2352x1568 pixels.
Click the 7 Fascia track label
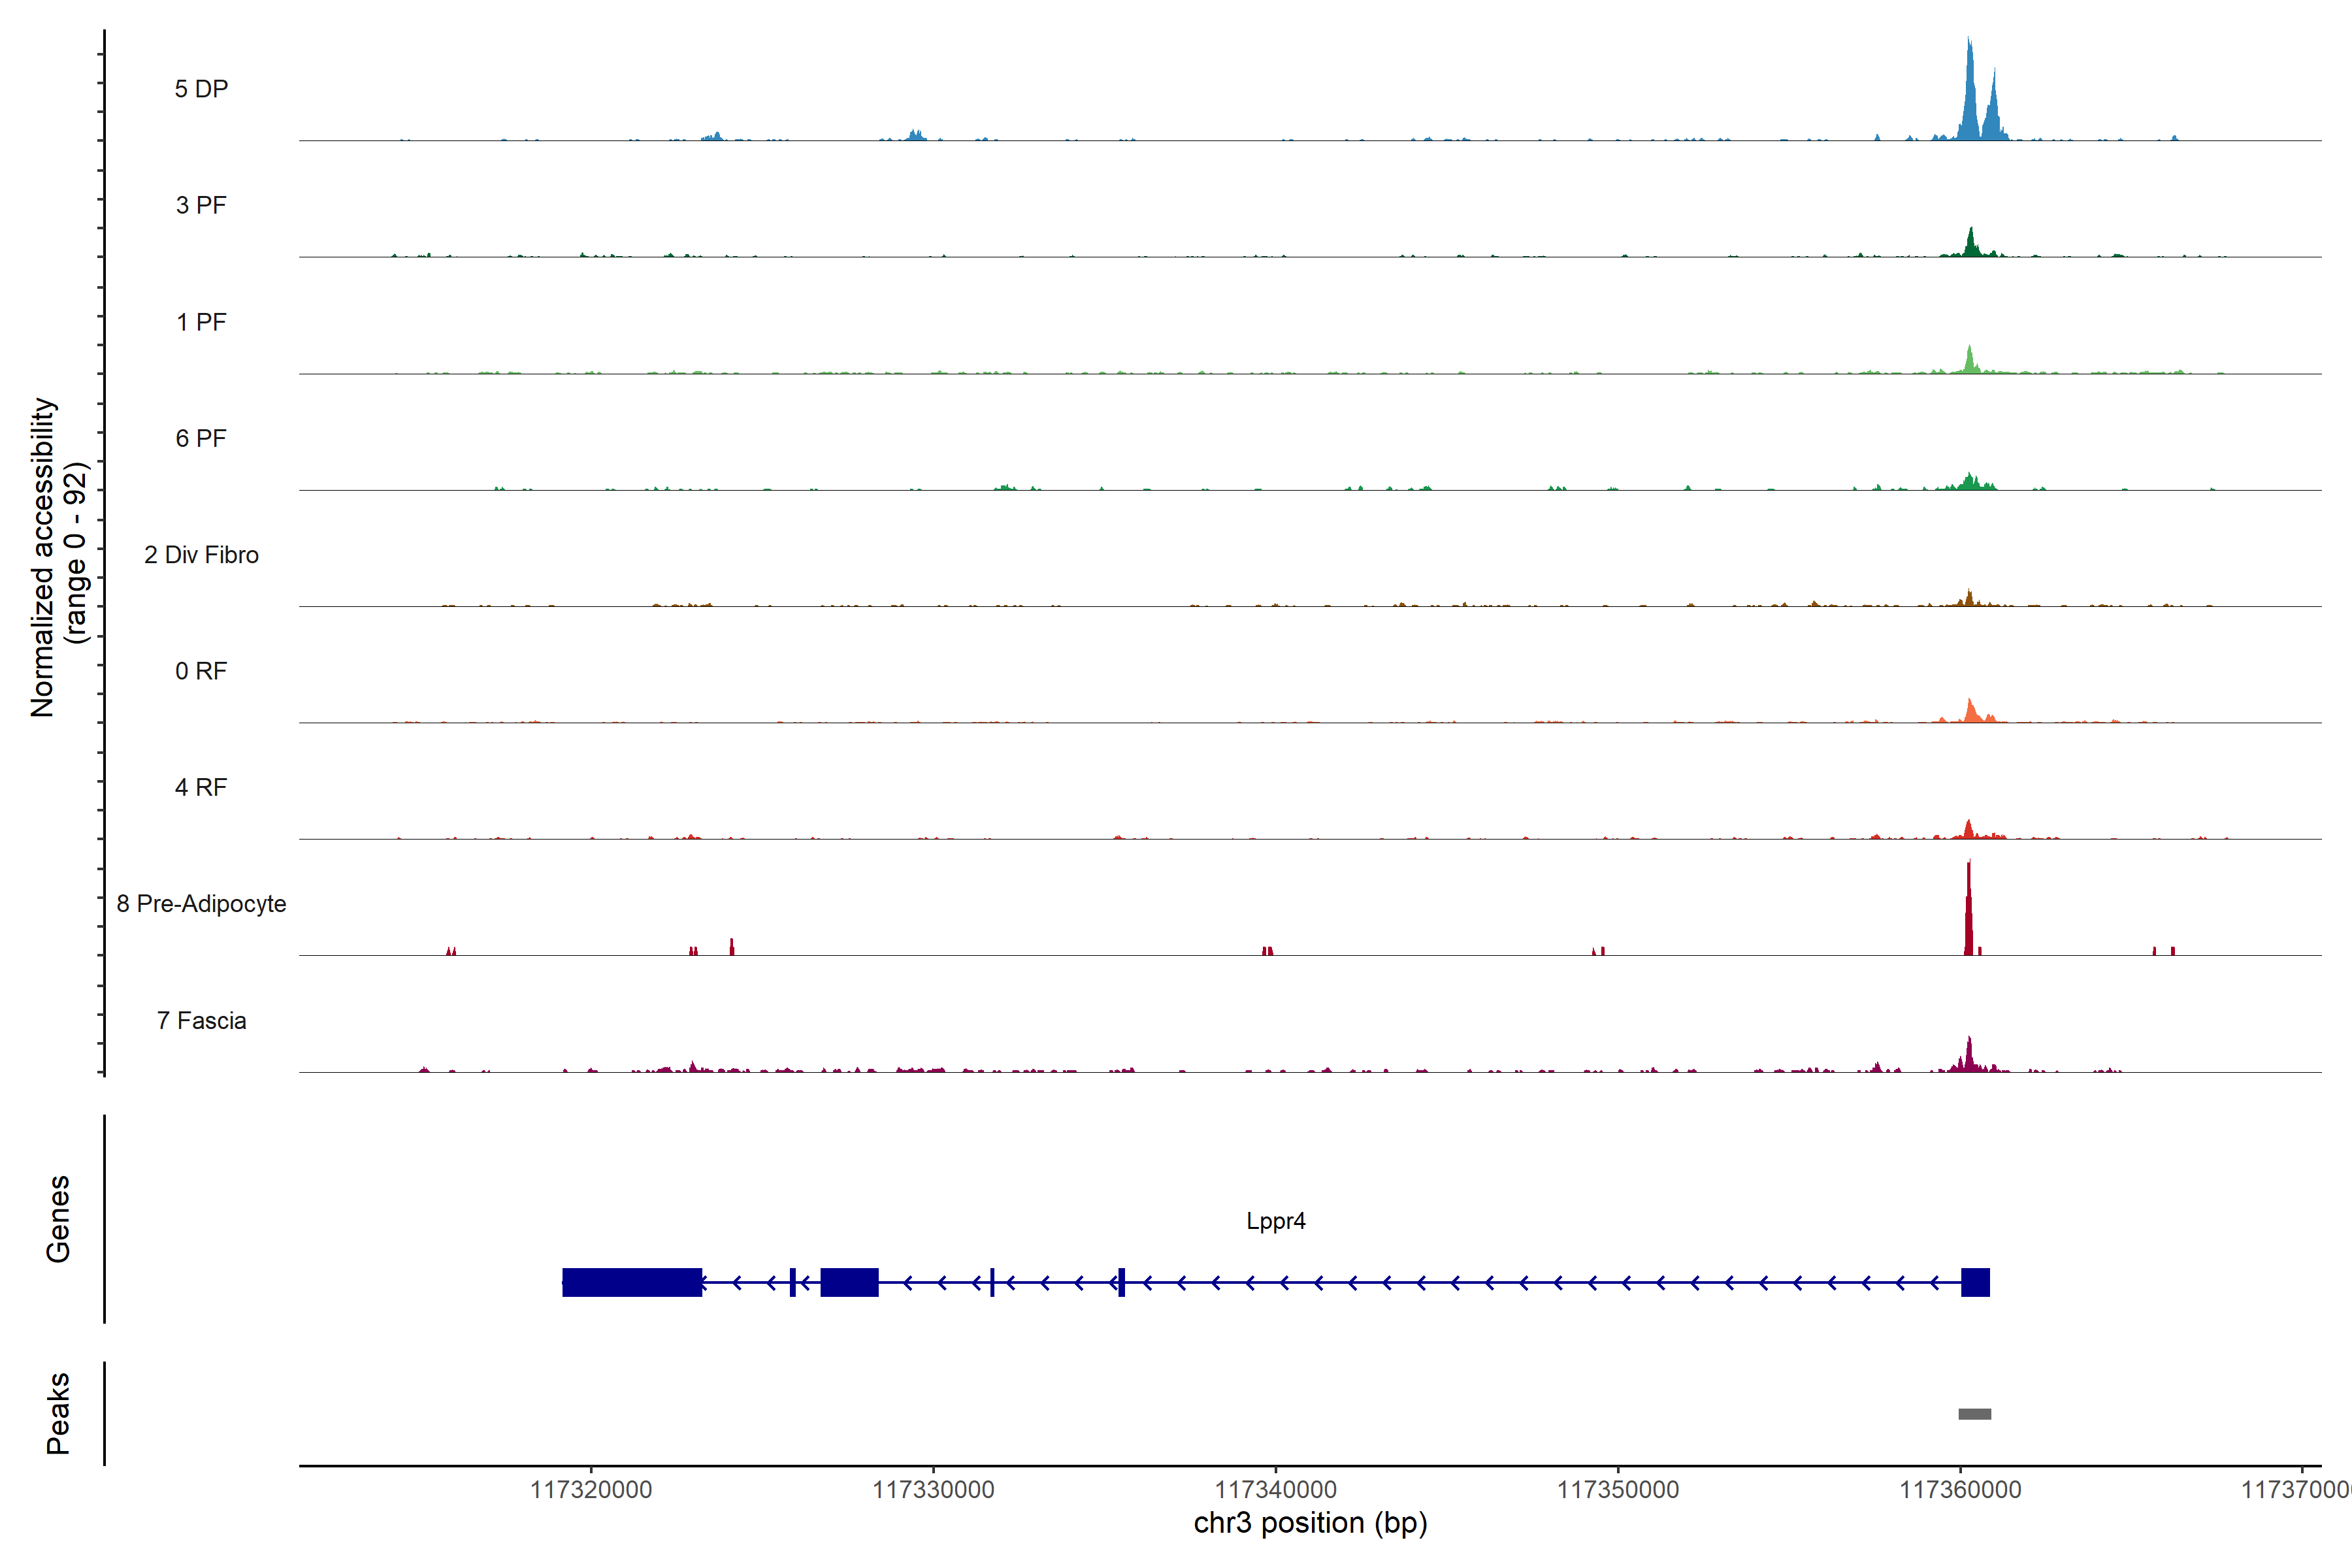201,1020
